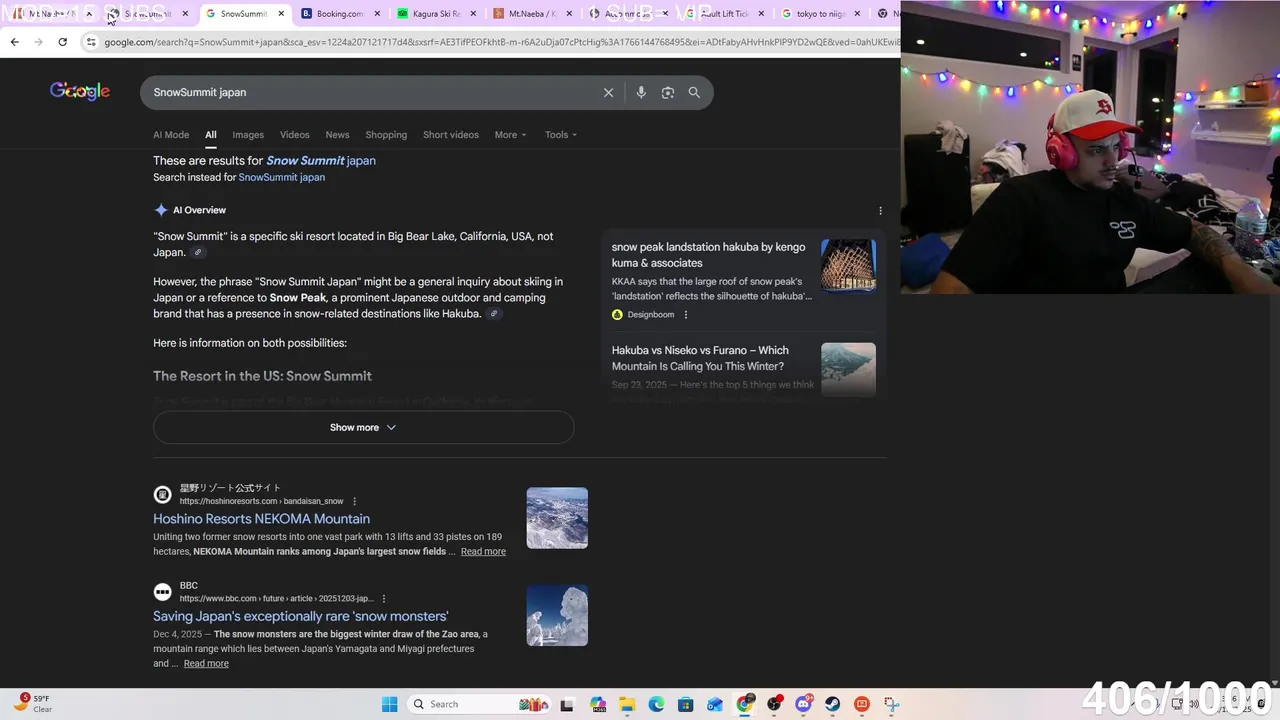Open Microsoft Store from the taskbar
1280x720 pixels.
(x=685, y=704)
